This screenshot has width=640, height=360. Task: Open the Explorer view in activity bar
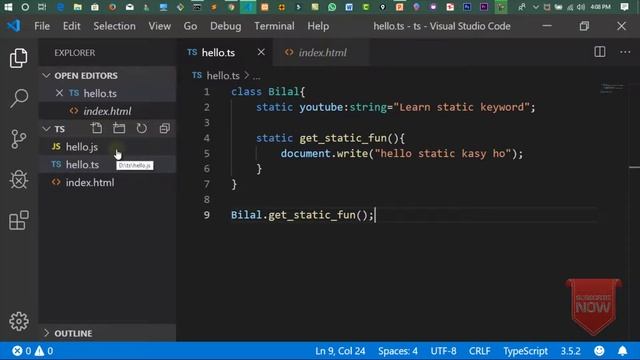tap(19, 58)
